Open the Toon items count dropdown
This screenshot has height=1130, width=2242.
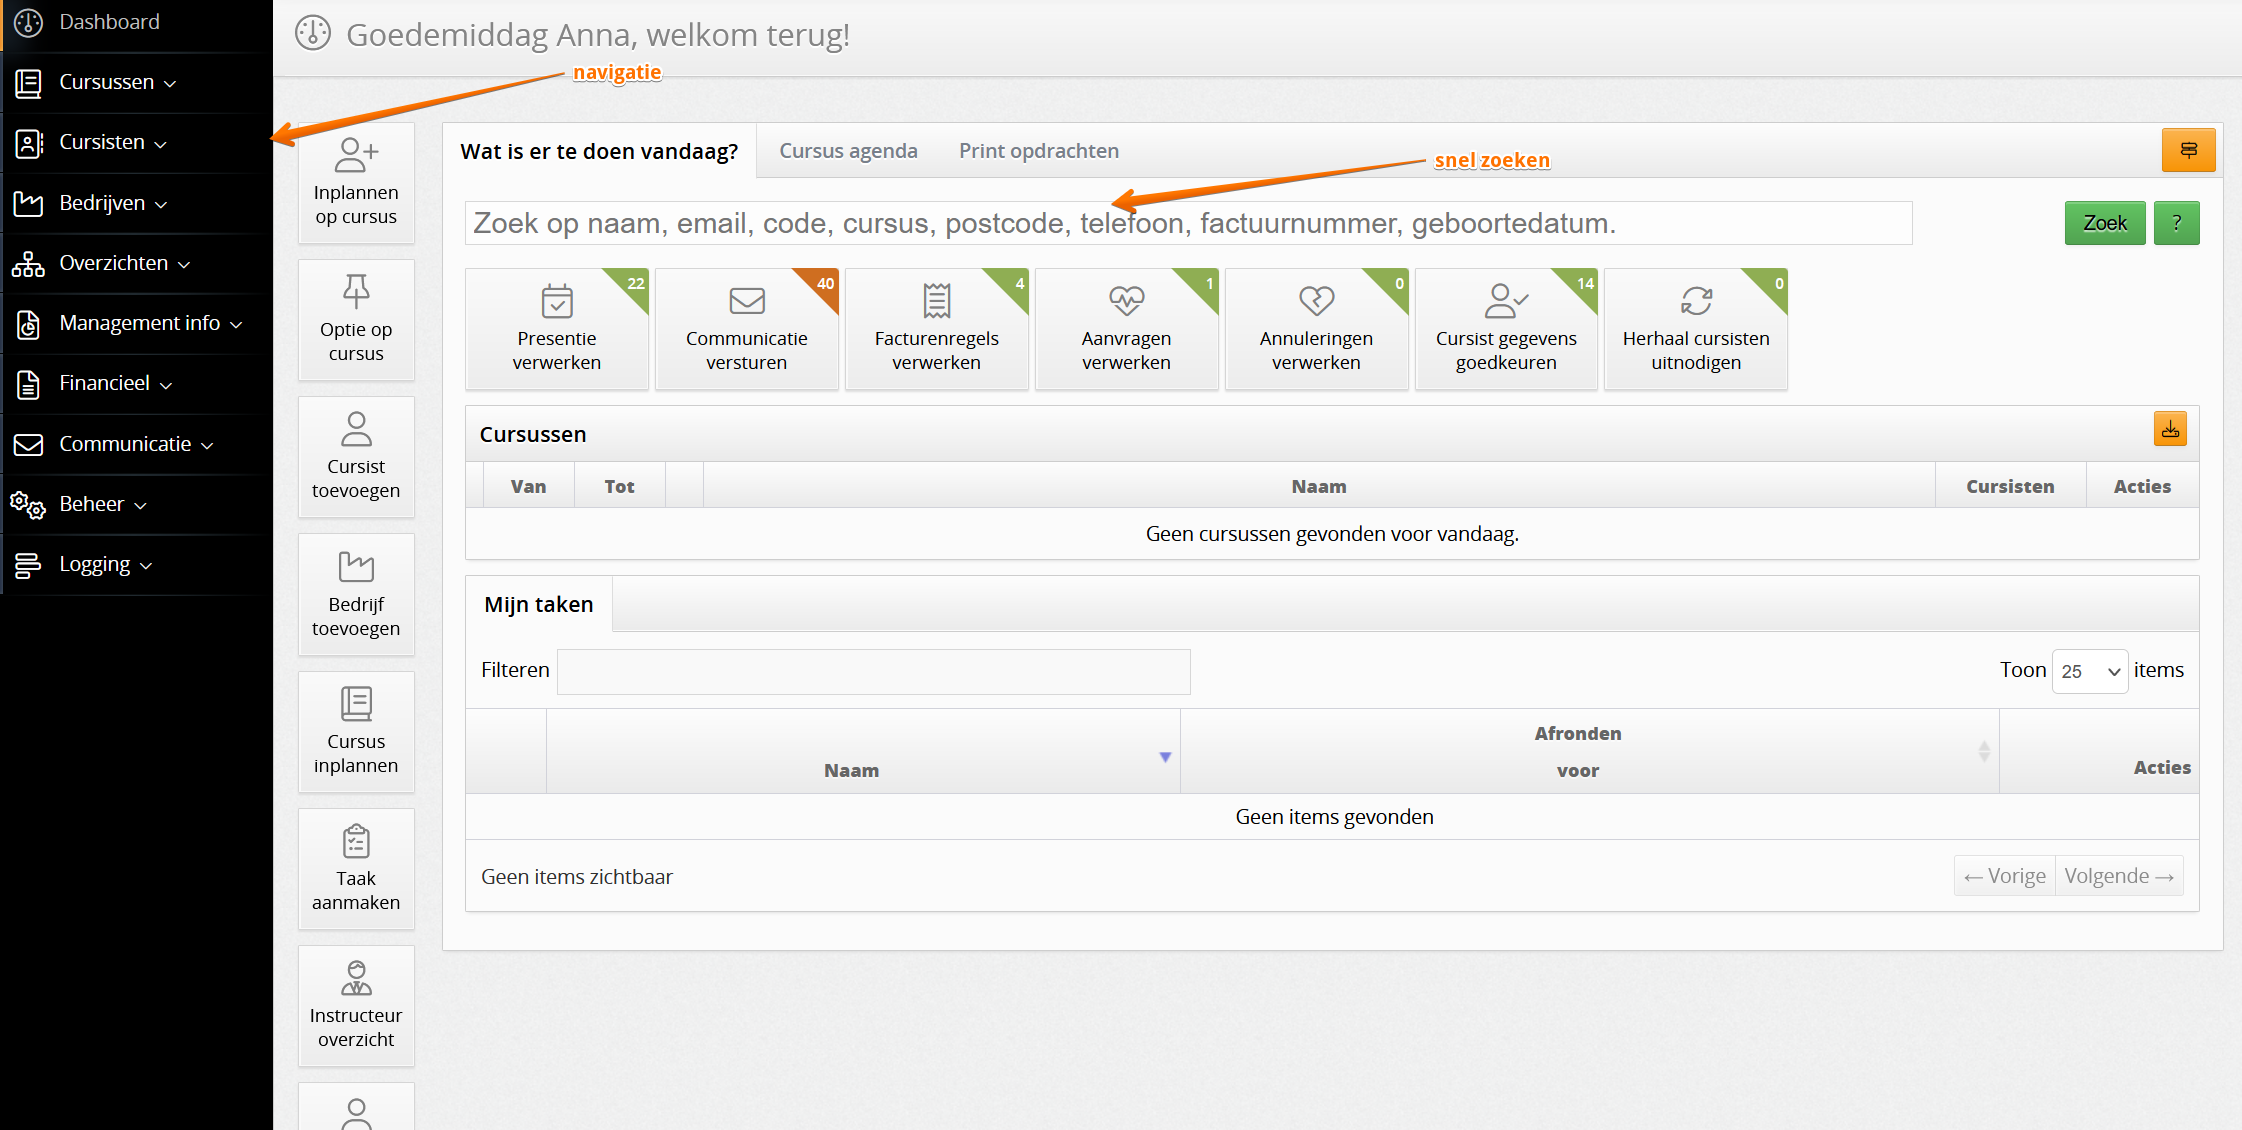coord(2090,671)
